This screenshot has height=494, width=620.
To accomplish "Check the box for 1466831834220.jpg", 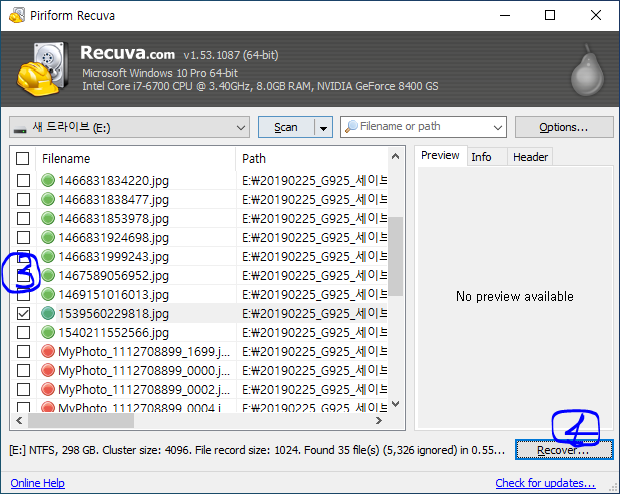I will [x=23, y=180].
